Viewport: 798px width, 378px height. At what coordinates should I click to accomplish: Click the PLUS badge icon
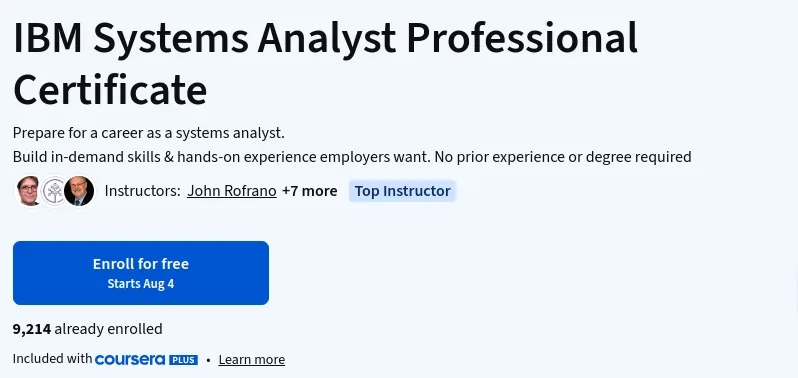point(183,360)
